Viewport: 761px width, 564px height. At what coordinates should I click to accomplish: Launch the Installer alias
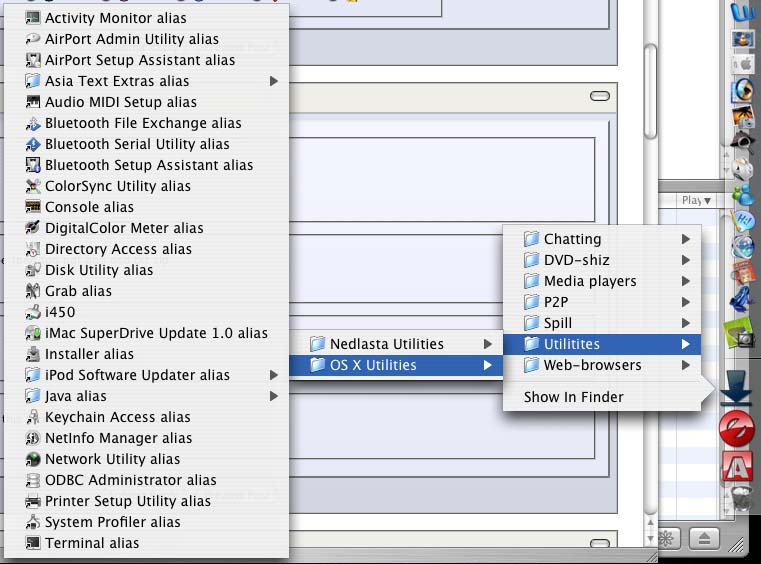pyautogui.click(x=147, y=354)
